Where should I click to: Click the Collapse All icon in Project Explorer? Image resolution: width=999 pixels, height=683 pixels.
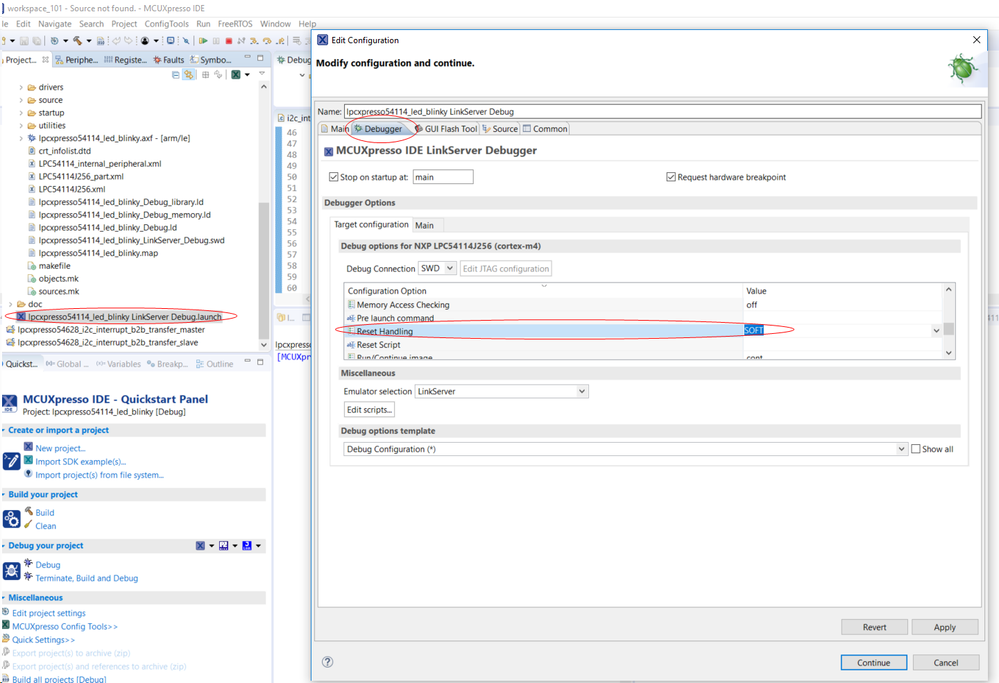click(176, 75)
